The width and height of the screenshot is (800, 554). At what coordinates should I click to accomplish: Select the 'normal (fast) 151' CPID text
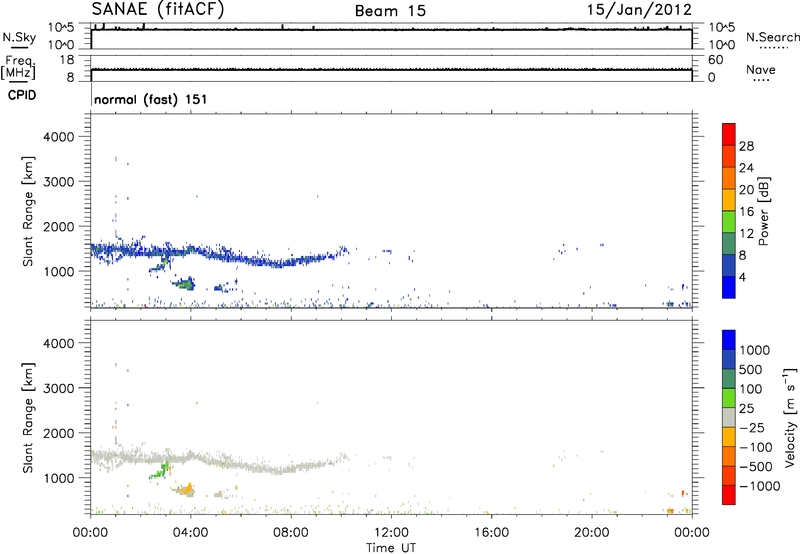(151, 99)
